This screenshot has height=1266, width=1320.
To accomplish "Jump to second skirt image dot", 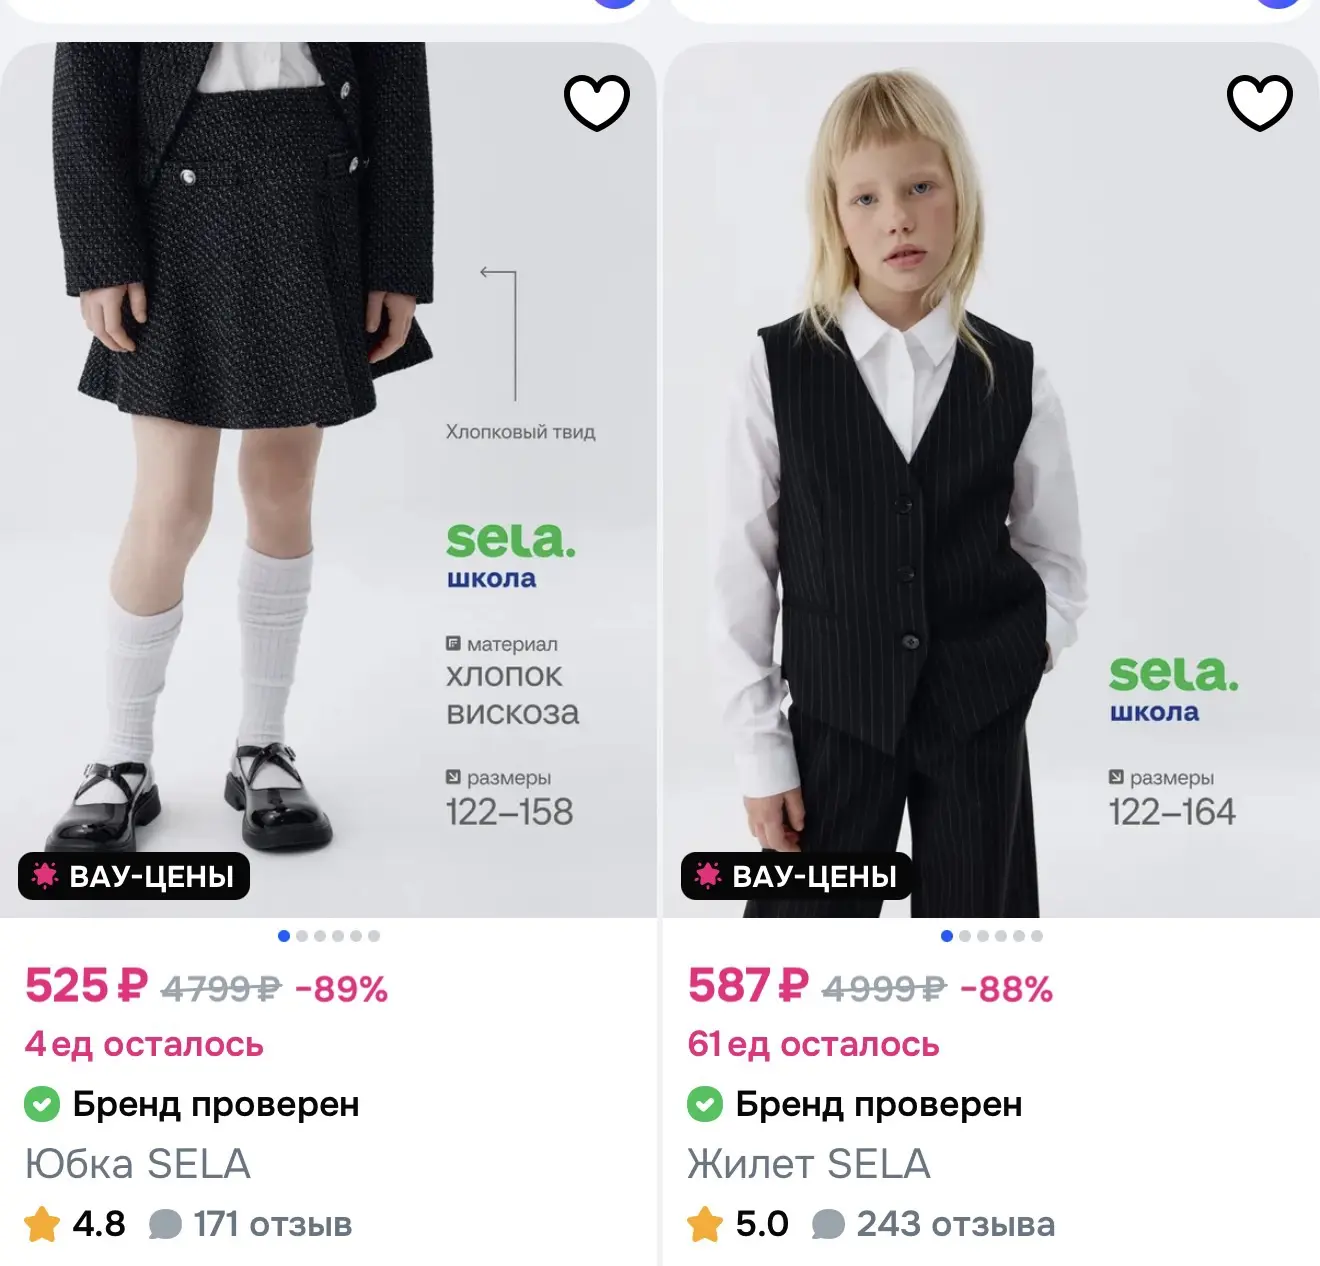I will point(302,936).
